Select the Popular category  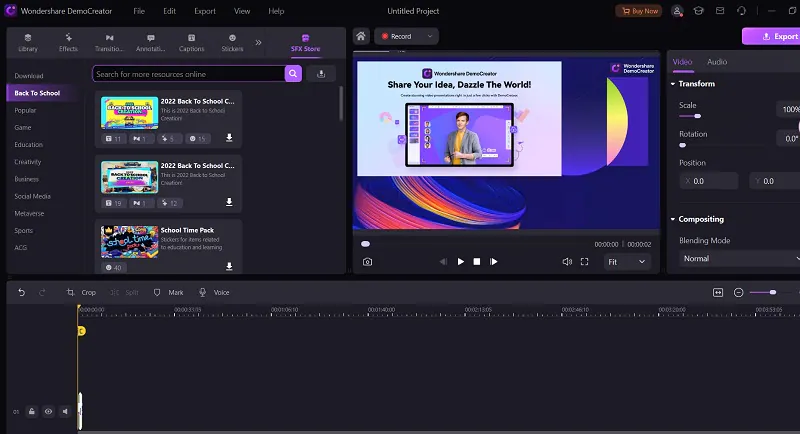pyautogui.click(x=25, y=110)
